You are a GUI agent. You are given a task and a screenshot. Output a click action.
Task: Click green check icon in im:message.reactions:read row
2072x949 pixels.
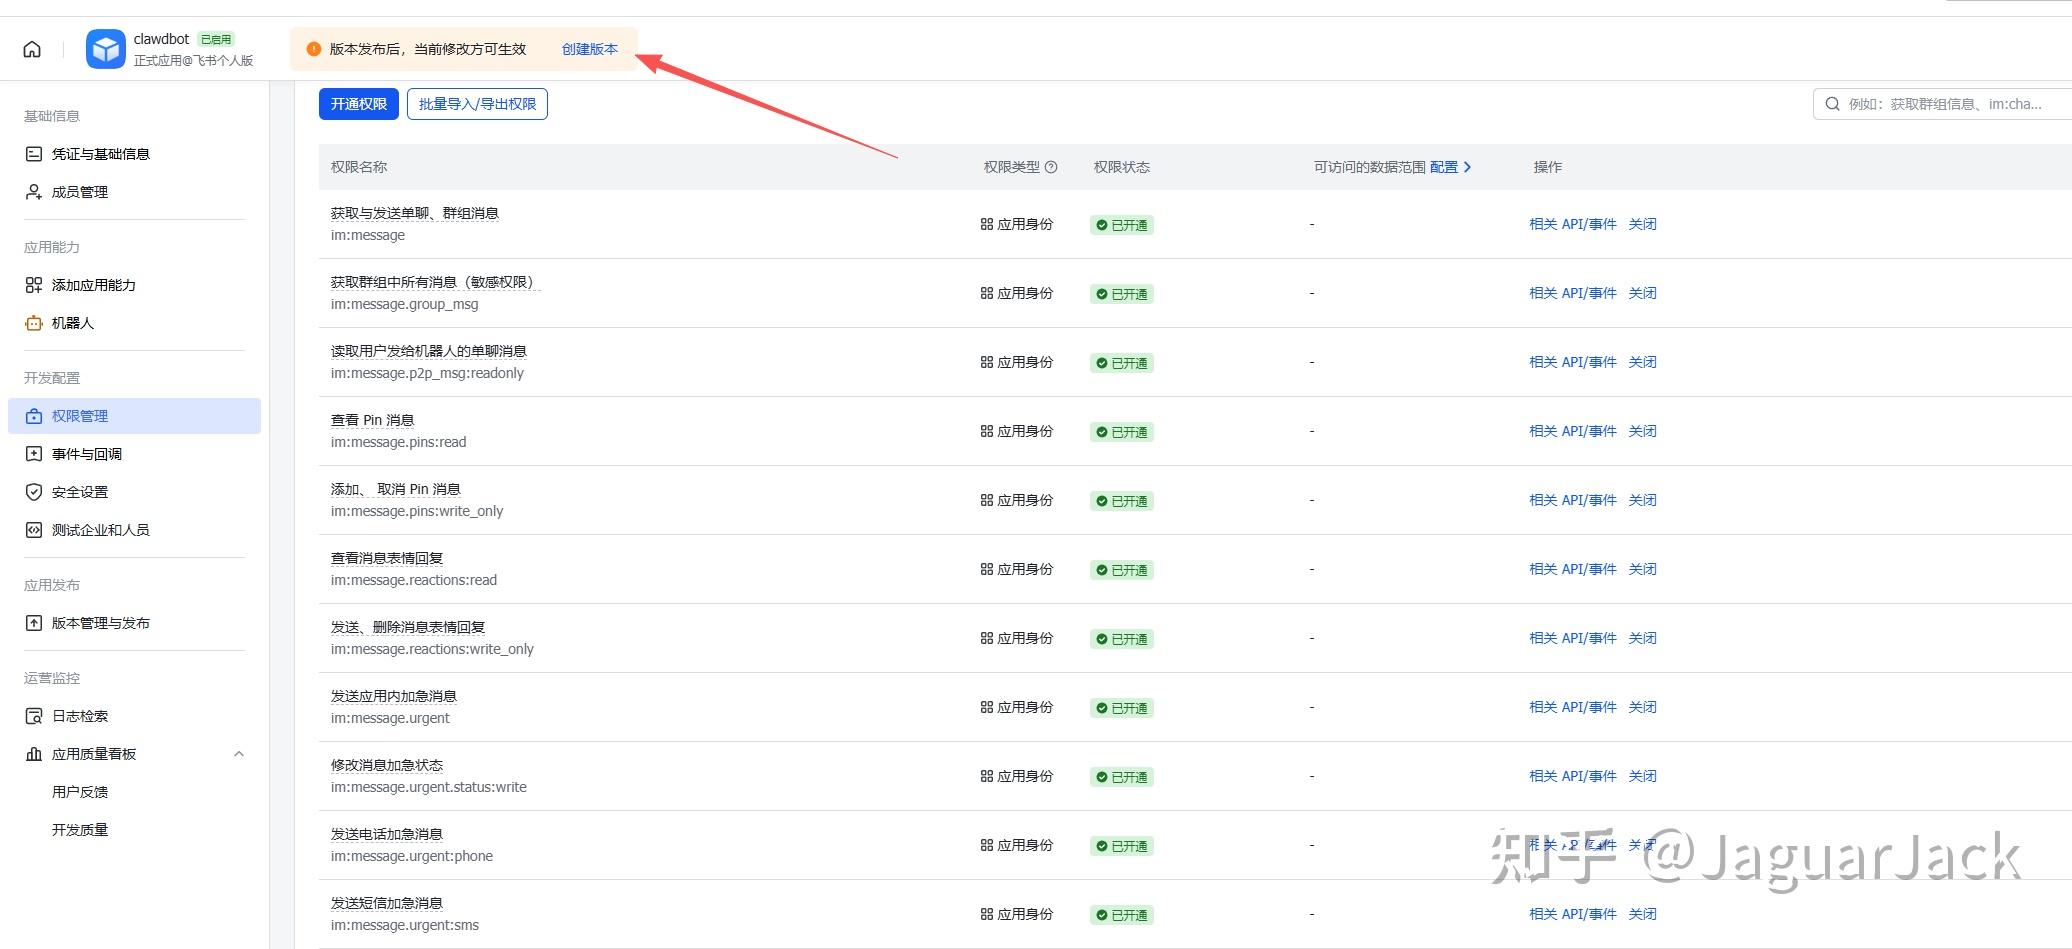pyautogui.click(x=1102, y=571)
